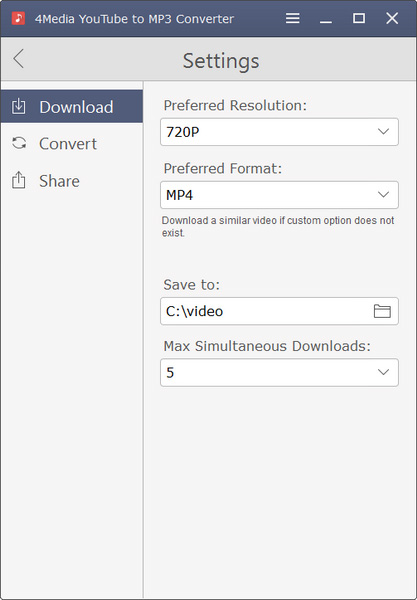Go back using the left arrow
This screenshot has height=600, width=417.
click(x=18, y=59)
